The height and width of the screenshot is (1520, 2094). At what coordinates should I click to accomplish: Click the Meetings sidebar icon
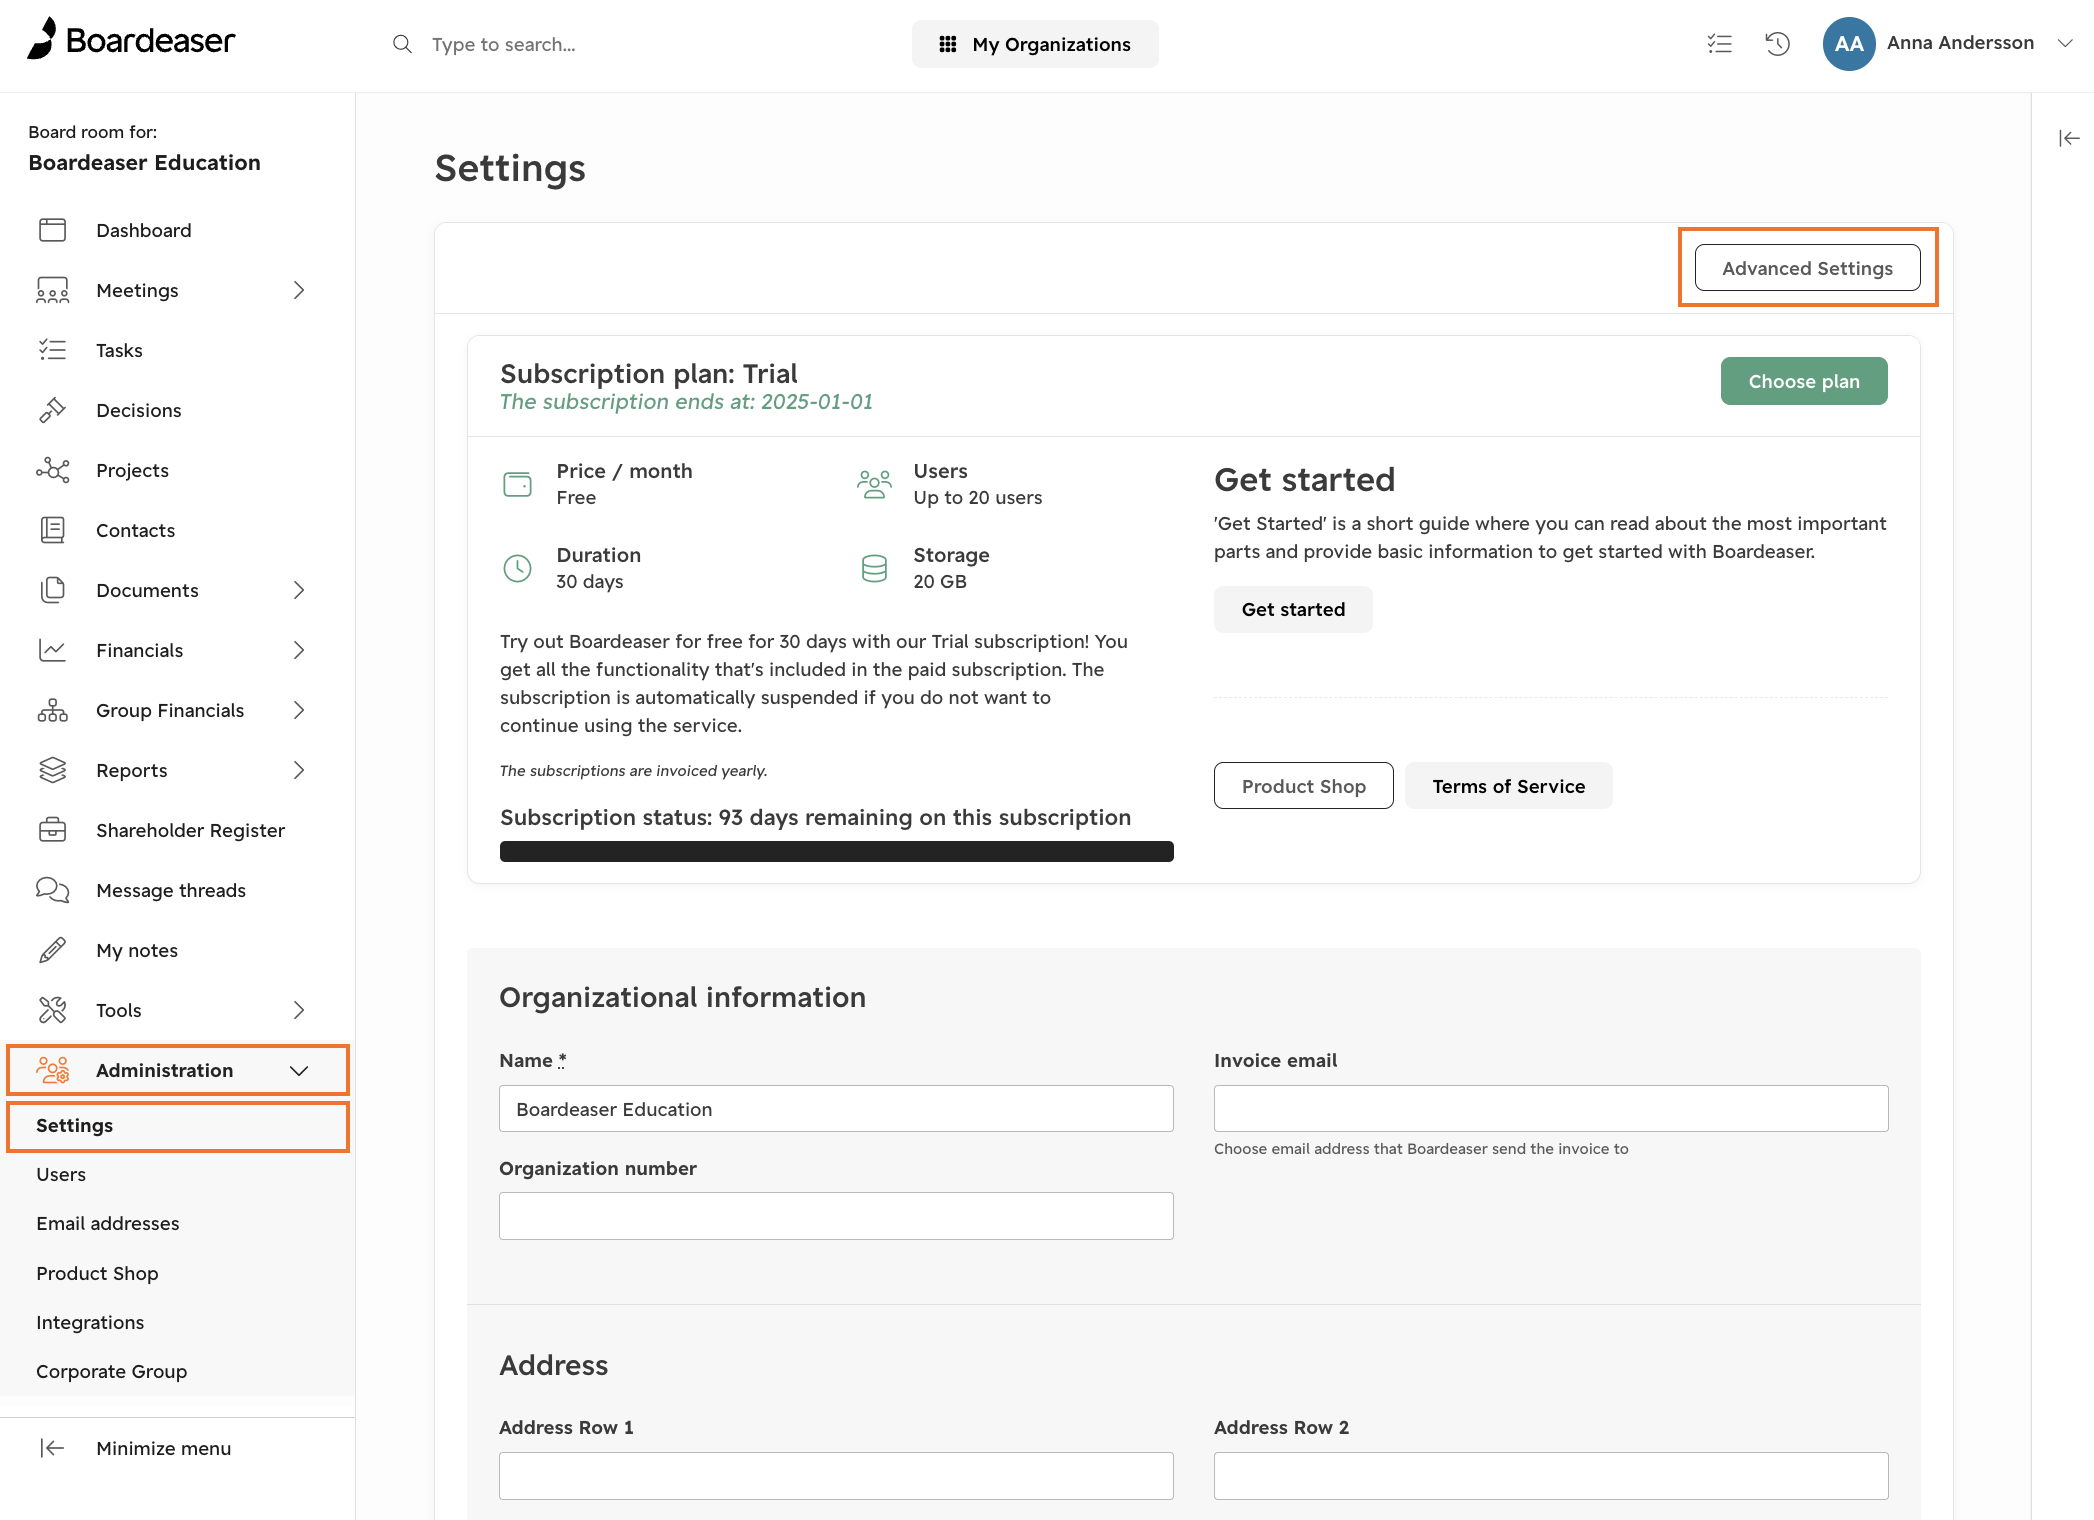coord(52,290)
